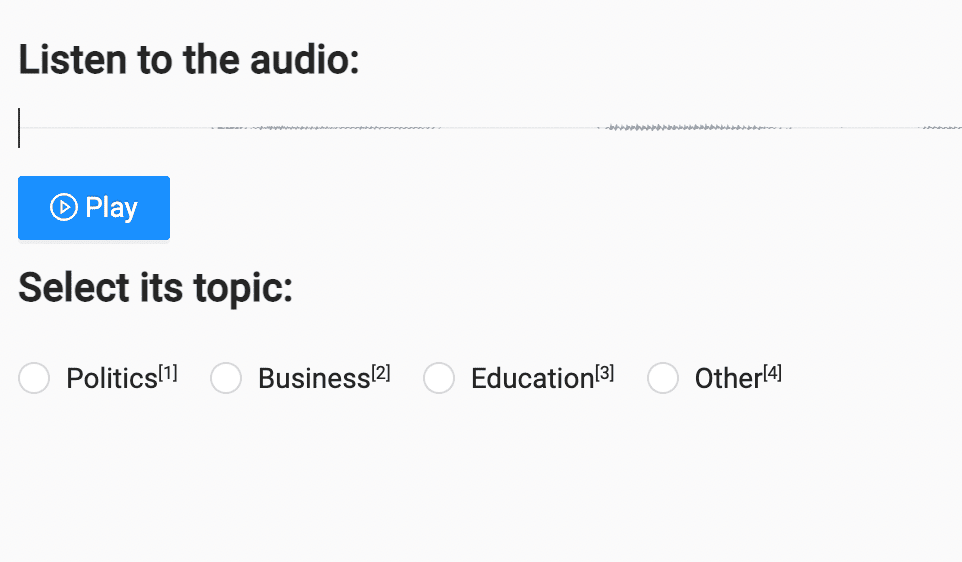The width and height of the screenshot is (962, 562).
Task: Click the Play button
Action: pos(94,208)
